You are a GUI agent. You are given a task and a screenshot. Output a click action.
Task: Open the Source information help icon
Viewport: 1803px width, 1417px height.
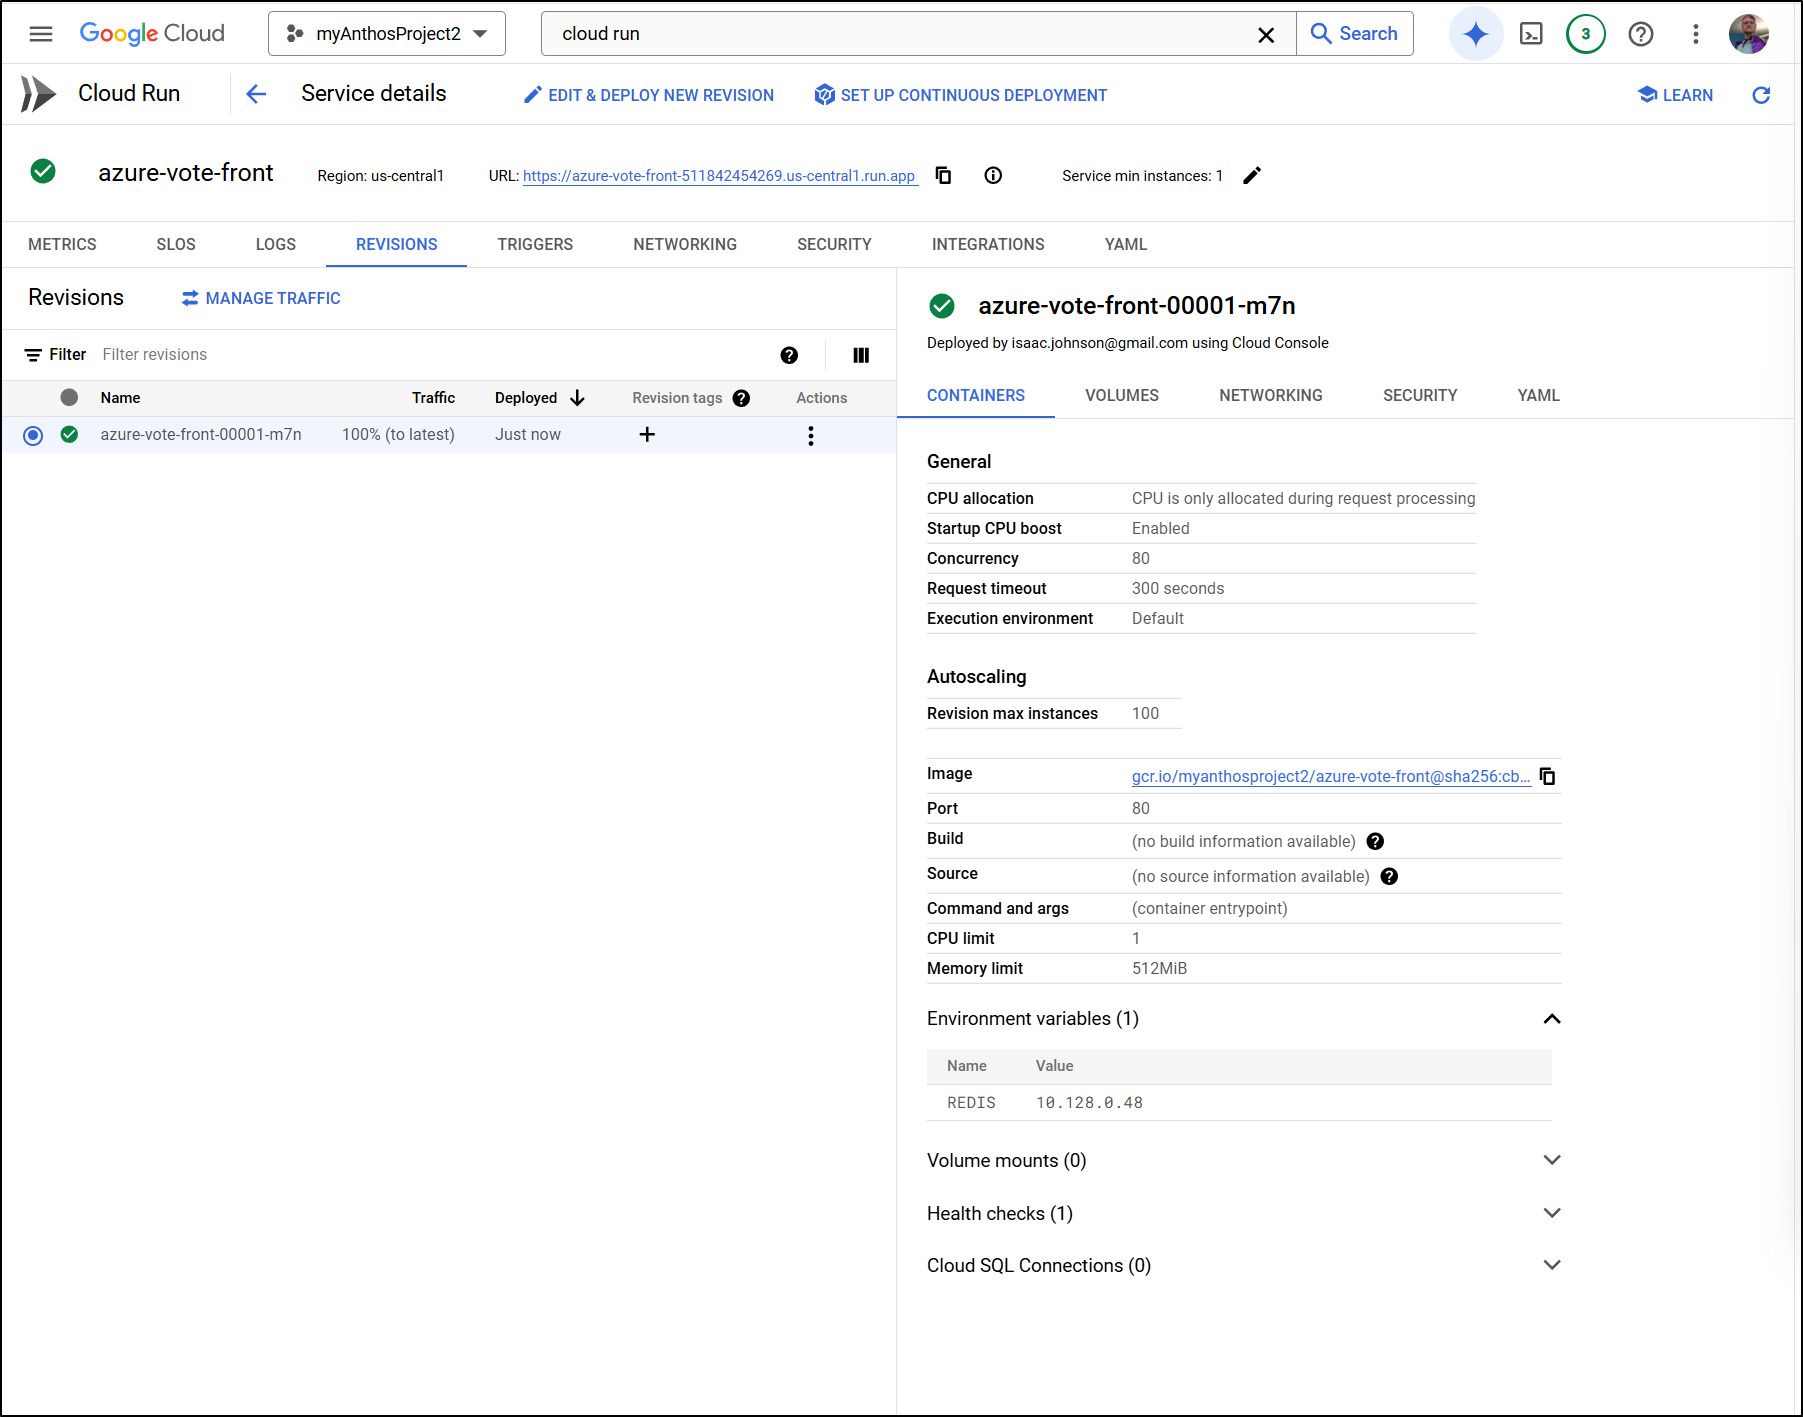(x=1389, y=876)
